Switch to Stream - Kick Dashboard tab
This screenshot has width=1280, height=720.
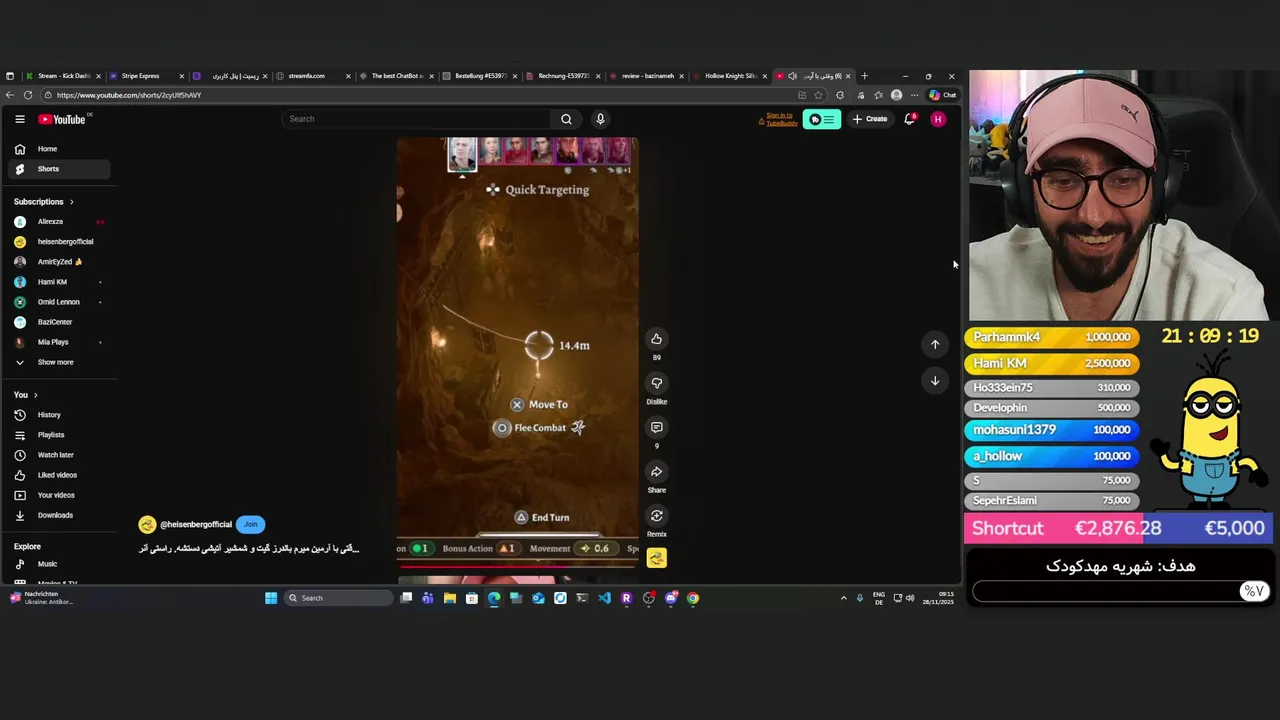(x=63, y=76)
